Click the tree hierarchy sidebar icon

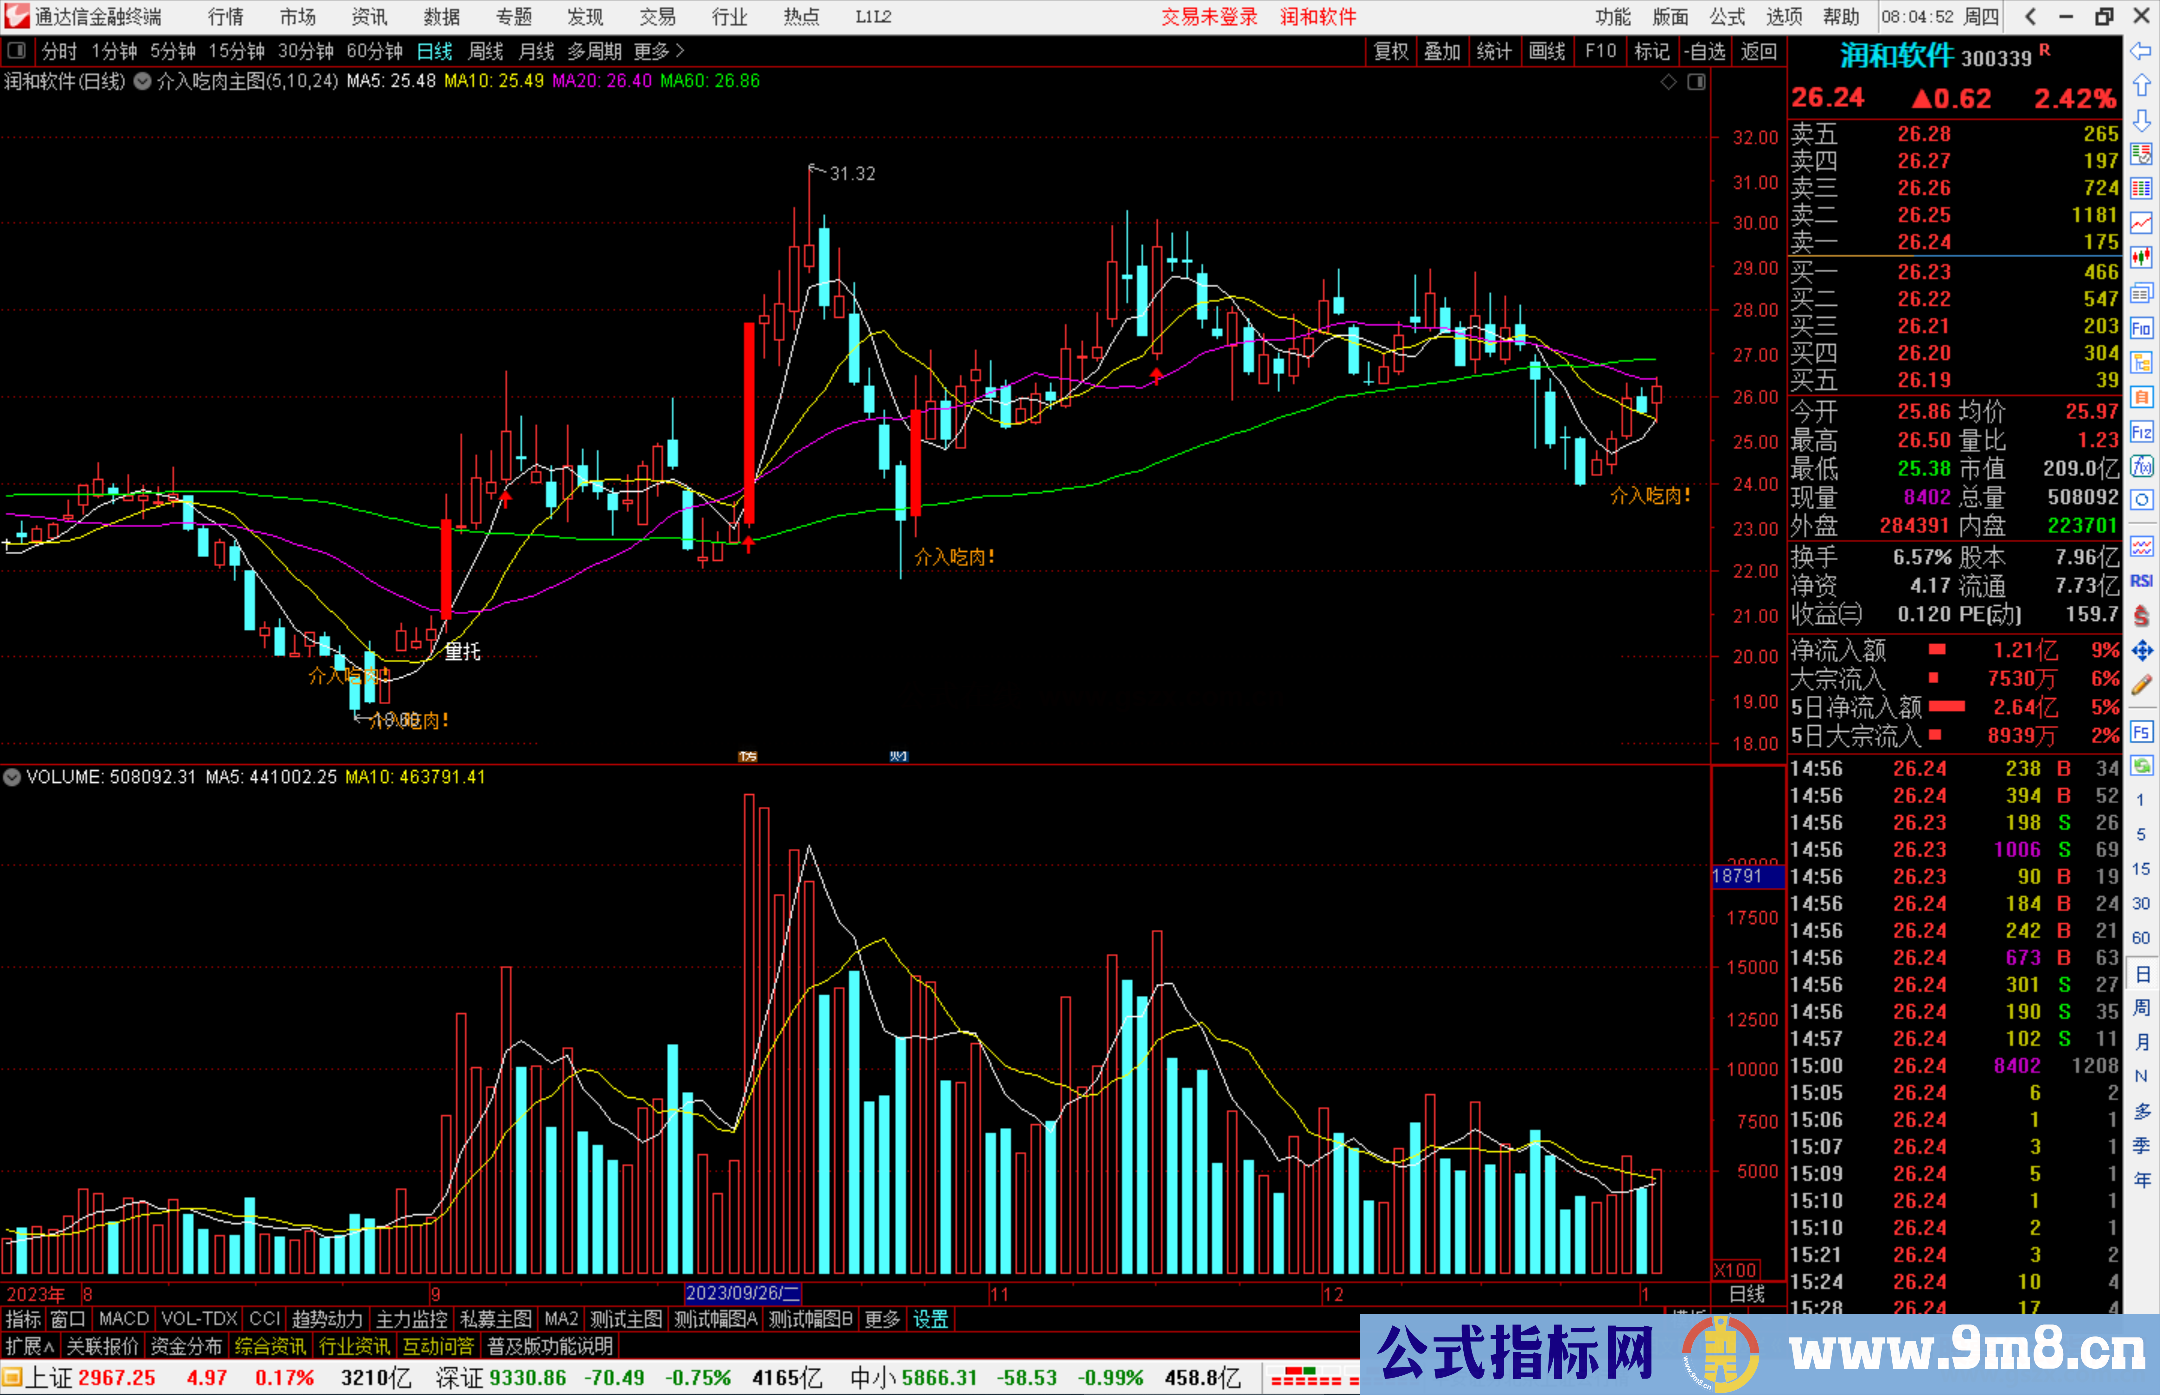pyautogui.click(x=2141, y=362)
